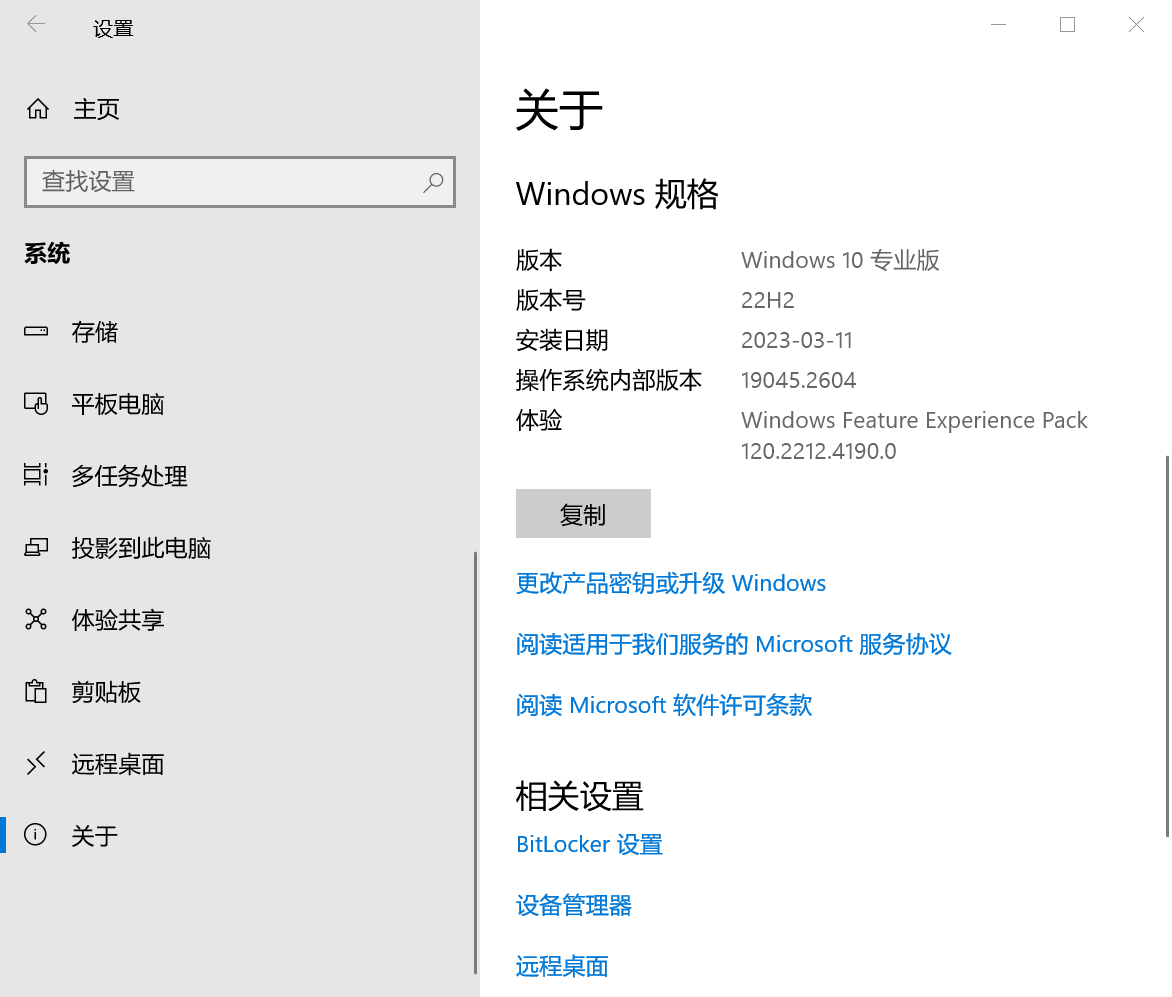Screen dimensions: 1172x997
Task: Click the 关于 page title
Action: (x=559, y=110)
